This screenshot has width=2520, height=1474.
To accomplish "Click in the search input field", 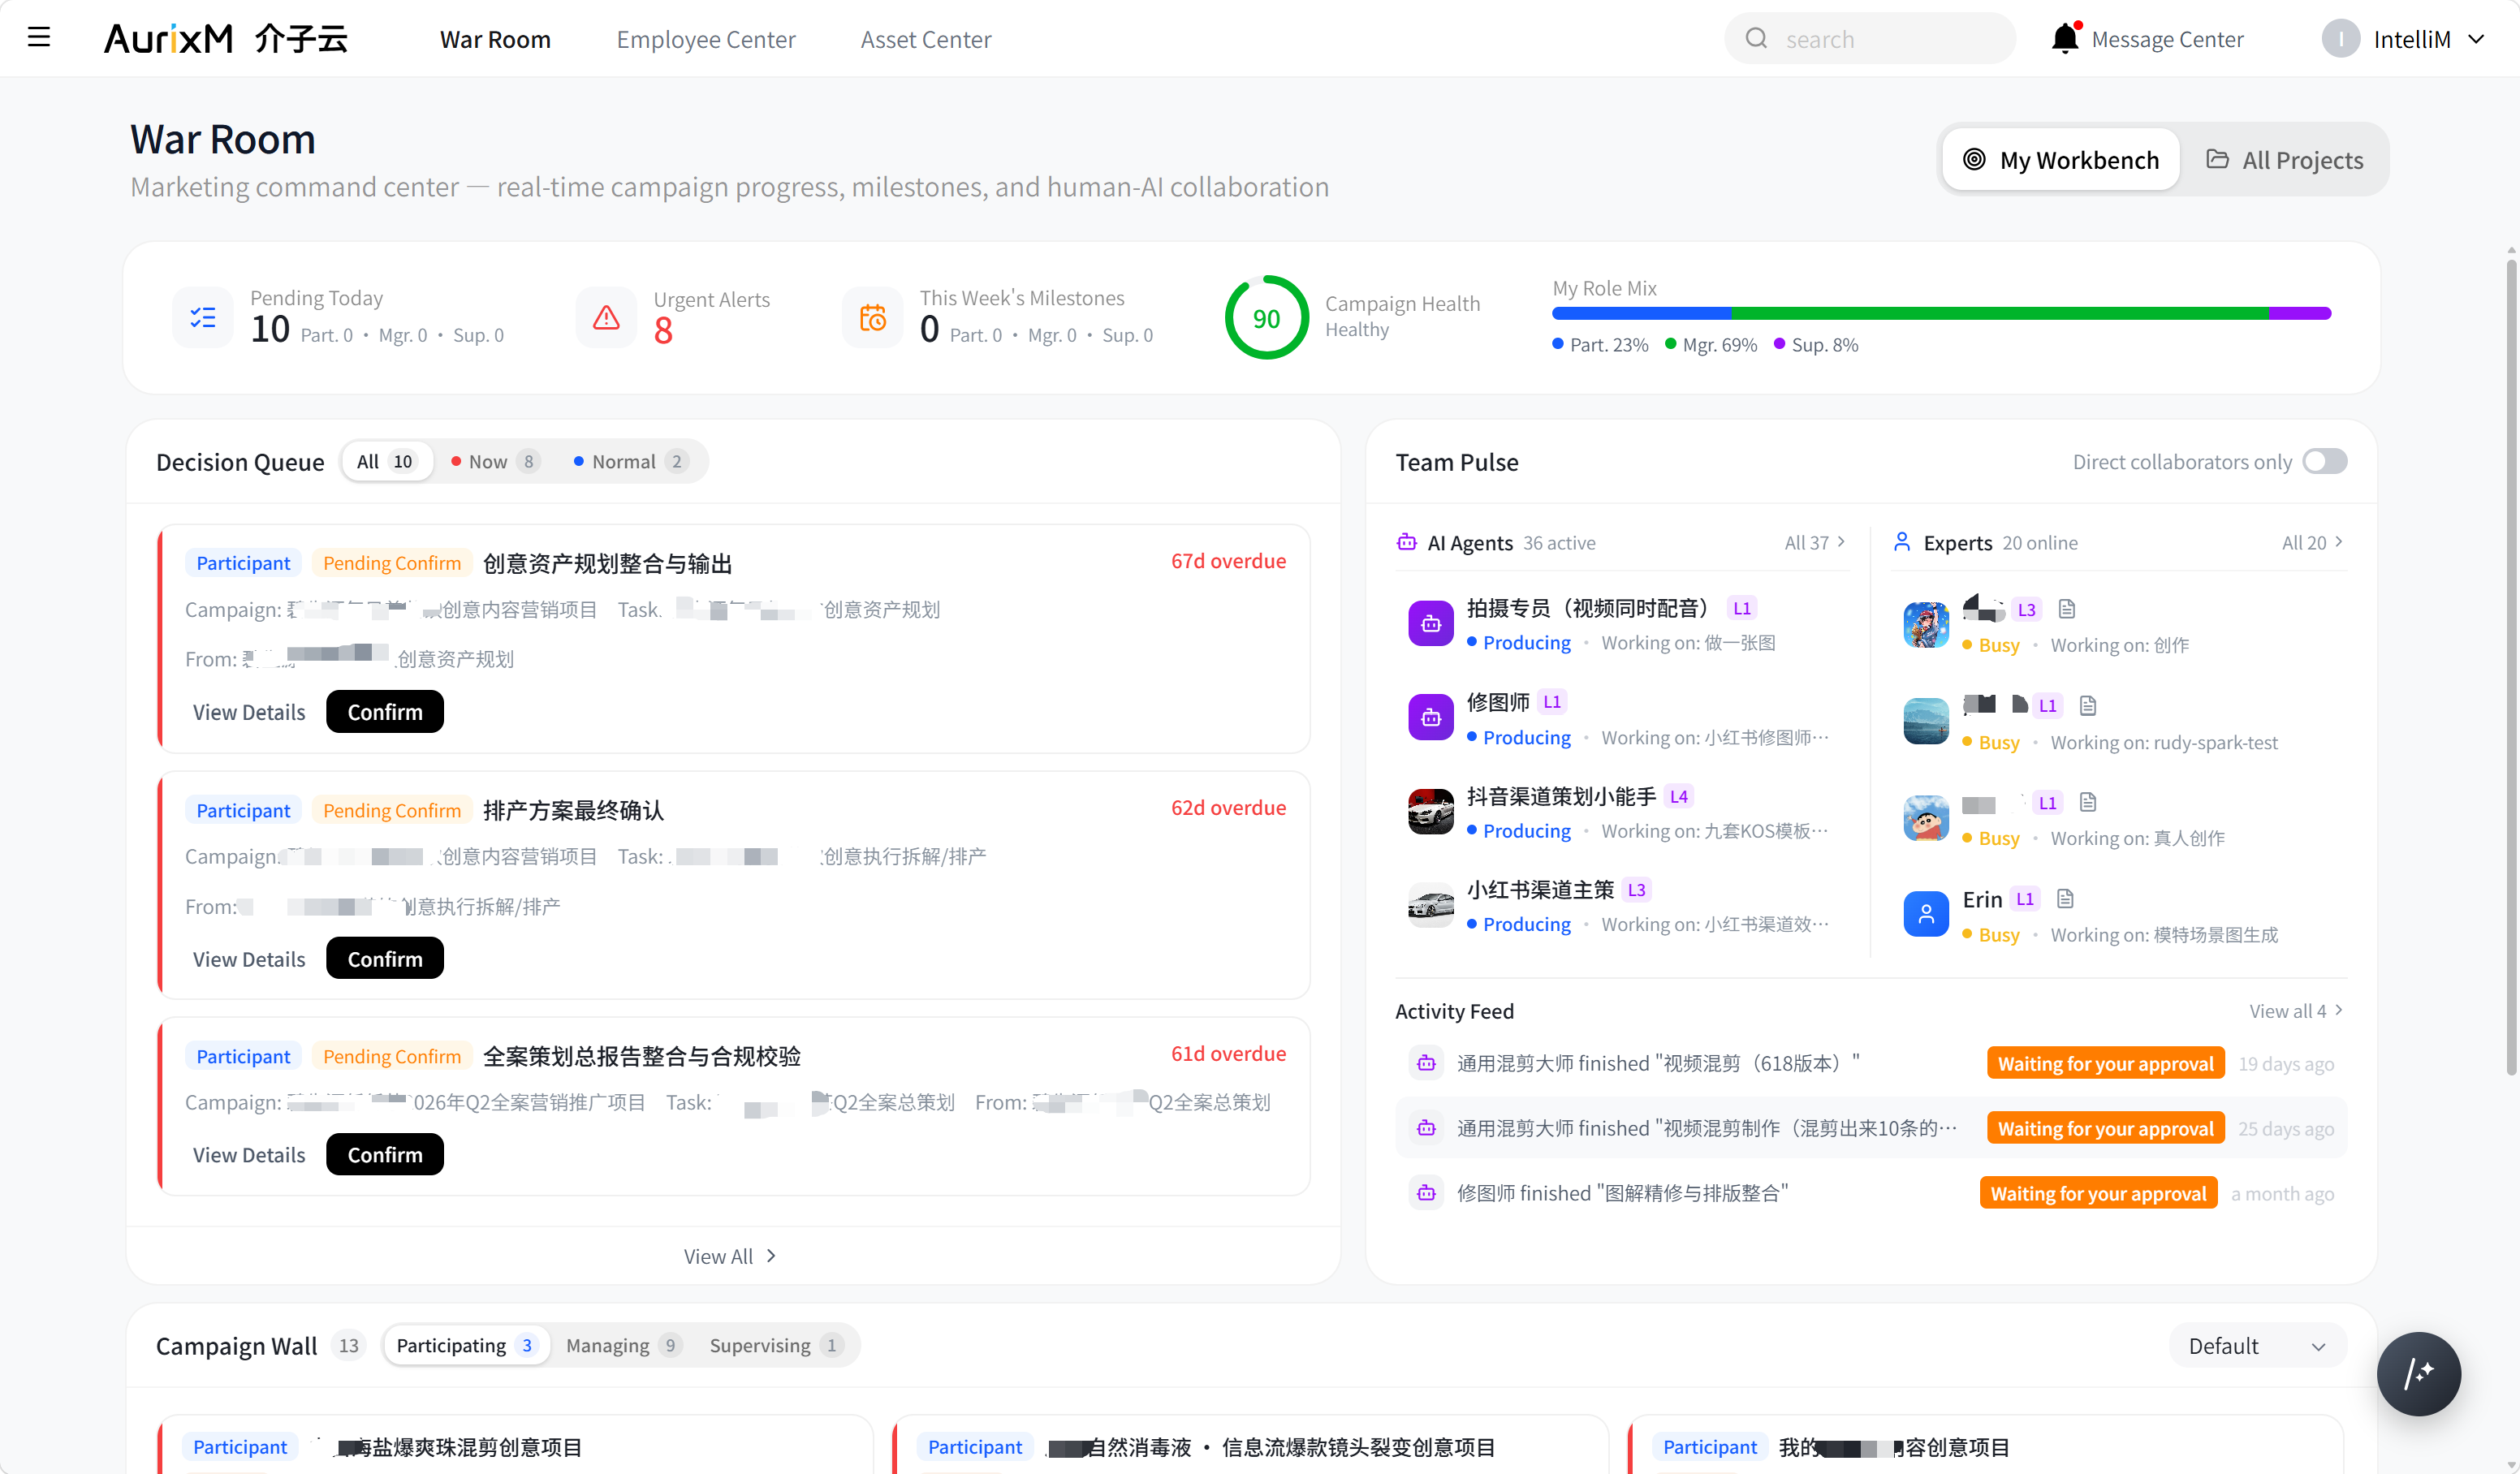I will click(x=1870, y=38).
